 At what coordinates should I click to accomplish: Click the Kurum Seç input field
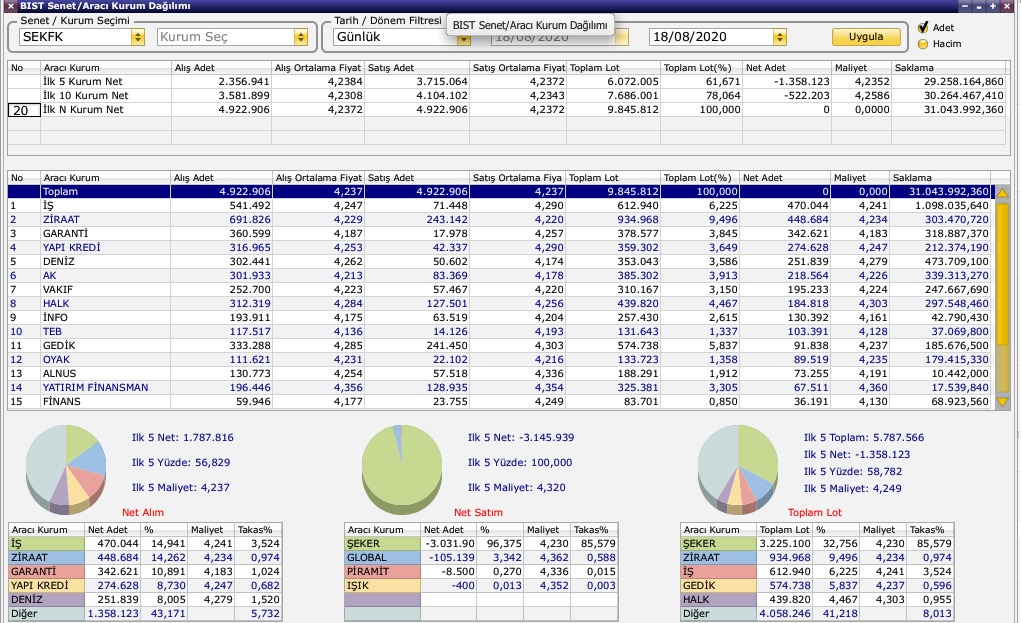pos(225,37)
